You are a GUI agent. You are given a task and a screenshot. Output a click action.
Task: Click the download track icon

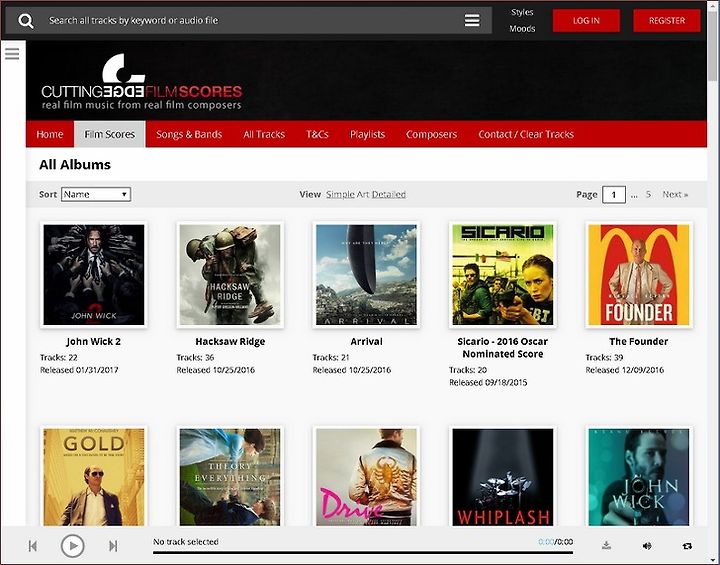[x=606, y=546]
